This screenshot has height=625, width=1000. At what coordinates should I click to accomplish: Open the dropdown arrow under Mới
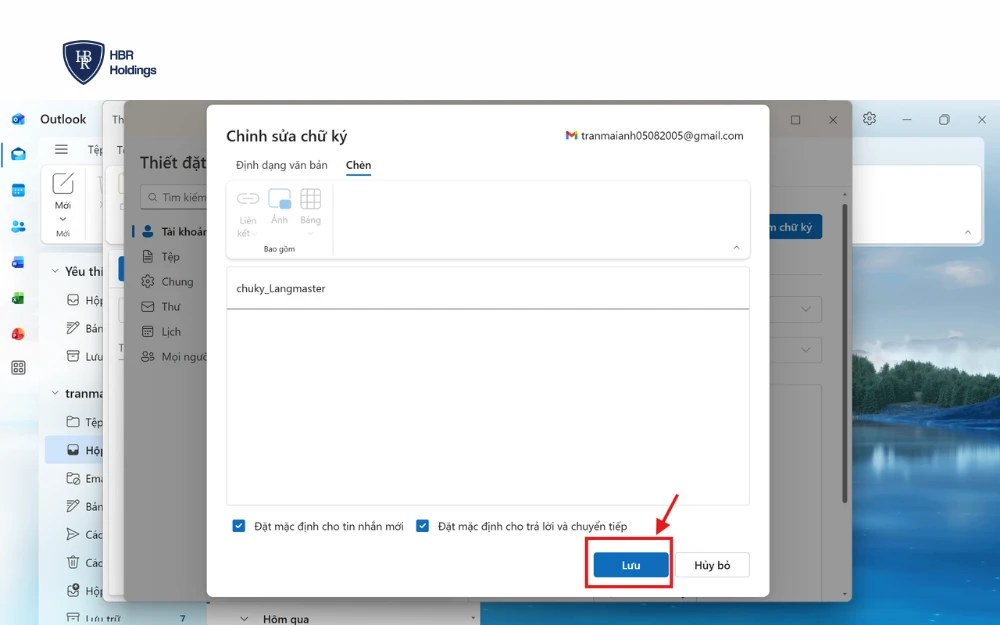coord(62,219)
